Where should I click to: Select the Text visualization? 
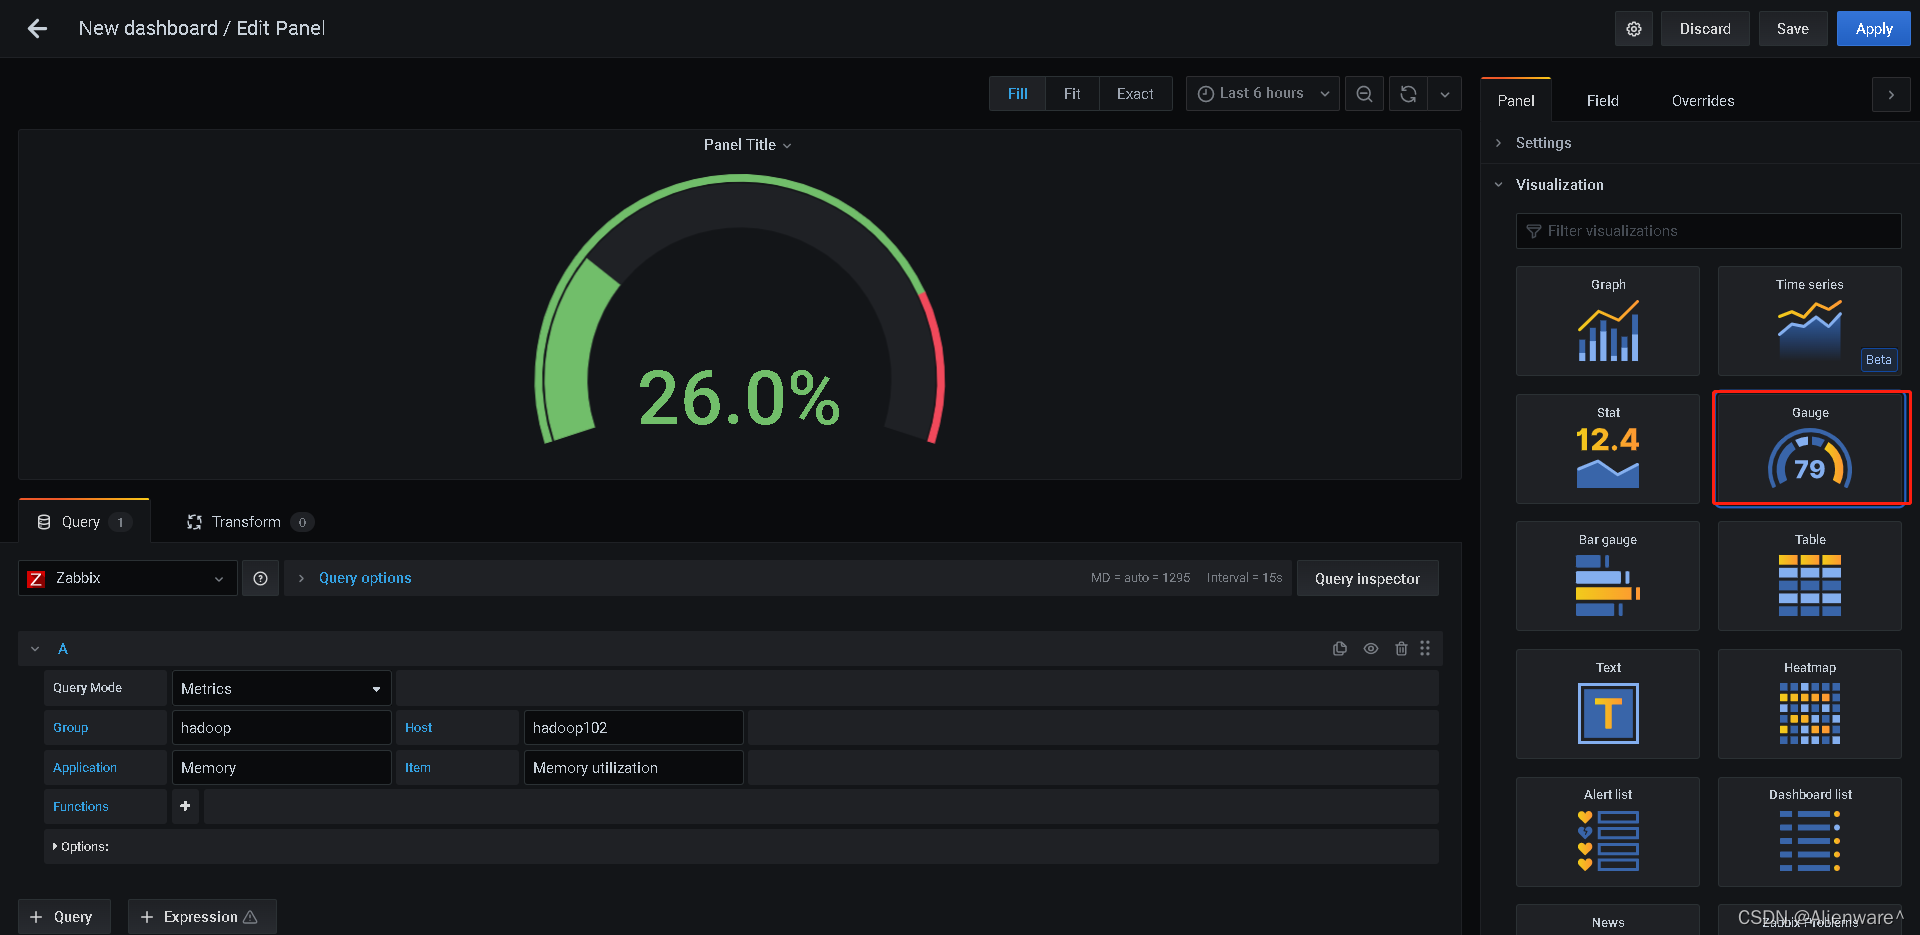click(1608, 704)
